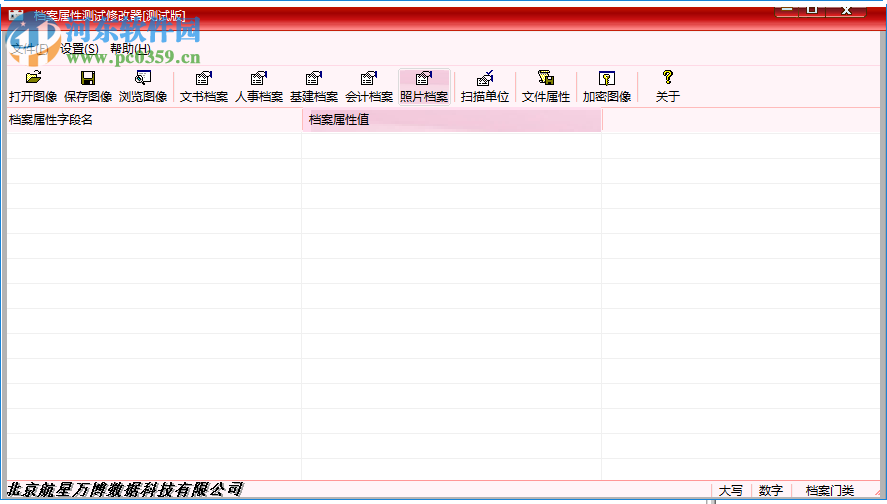887x504 pixels.
Task: Open the 文件(F) menu
Action: [x=31, y=49]
